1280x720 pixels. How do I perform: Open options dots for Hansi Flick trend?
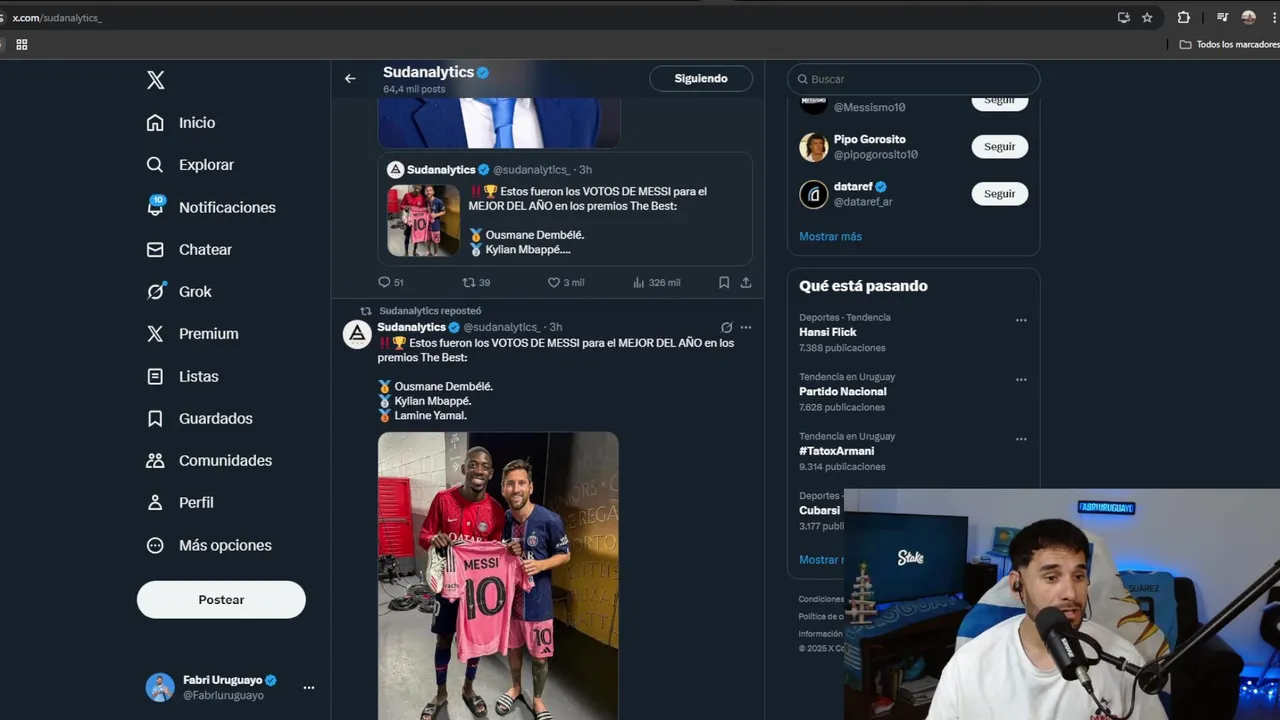[x=1021, y=320]
